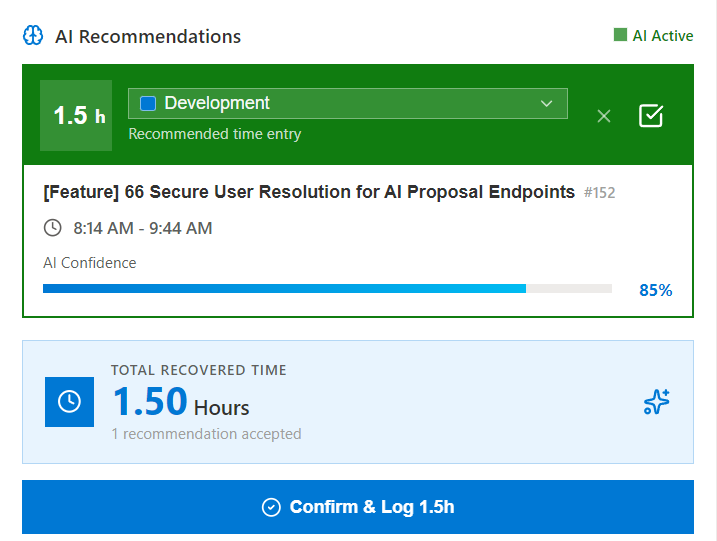Click the '1 recommendation accepted' text
This screenshot has height=541, width=717.
point(206,434)
